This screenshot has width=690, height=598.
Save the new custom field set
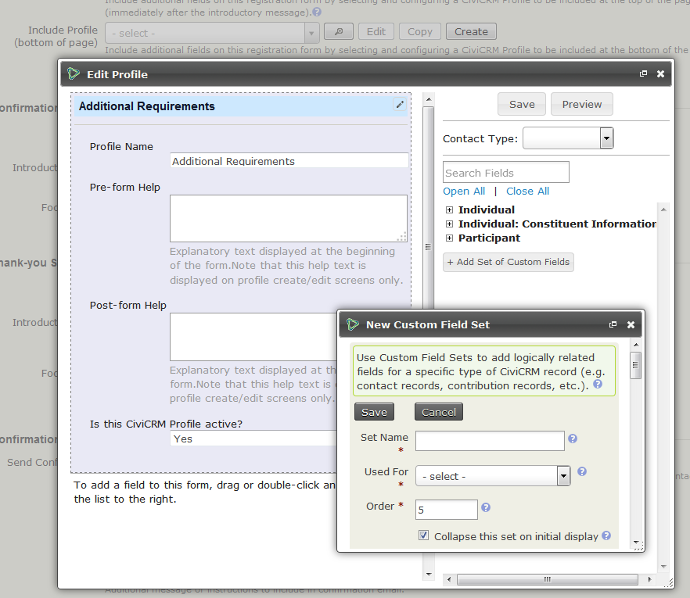pyautogui.click(x=374, y=412)
